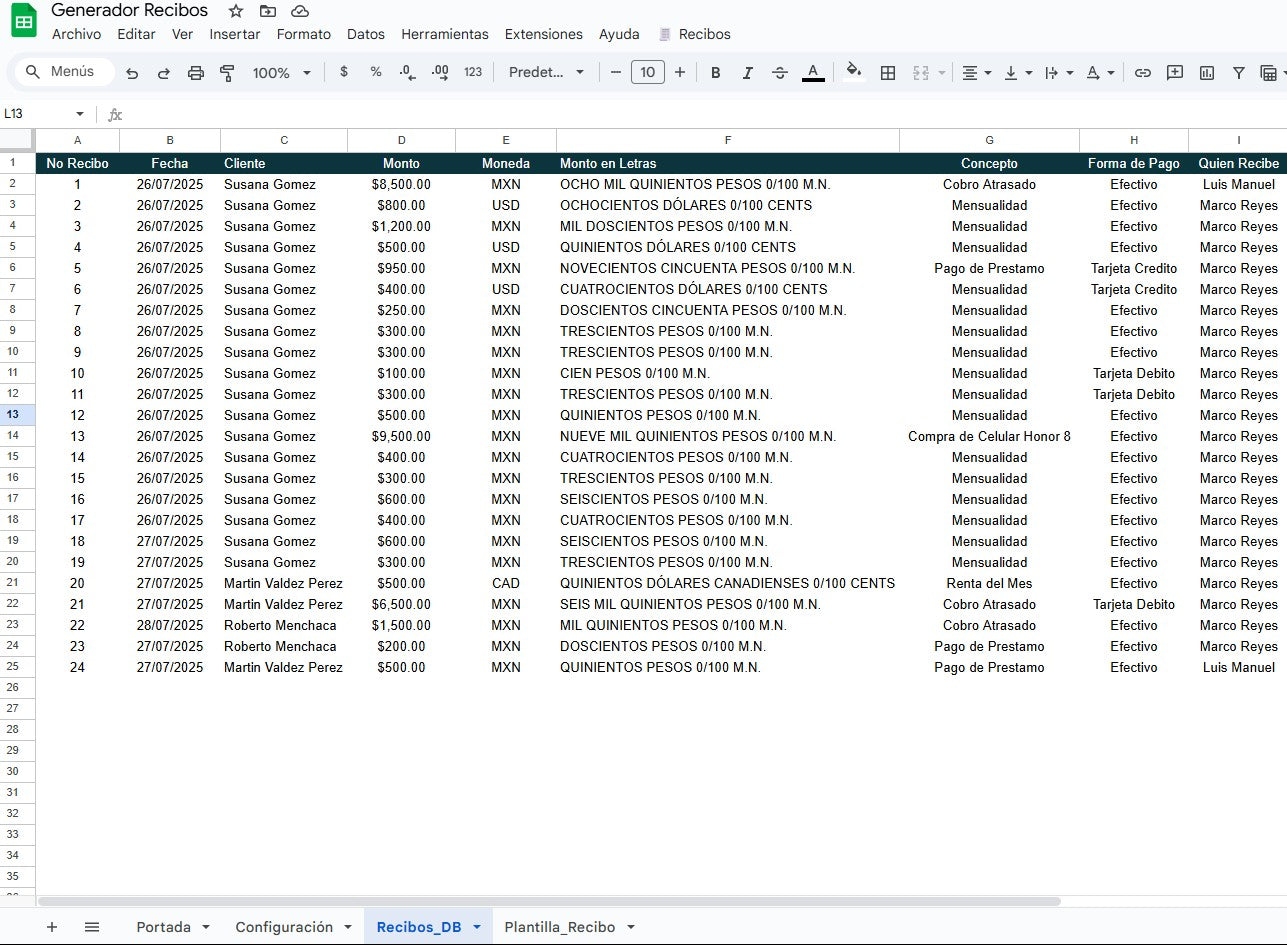Click the Menús search box
The width and height of the screenshot is (1287, 945).
coord(65,72)
